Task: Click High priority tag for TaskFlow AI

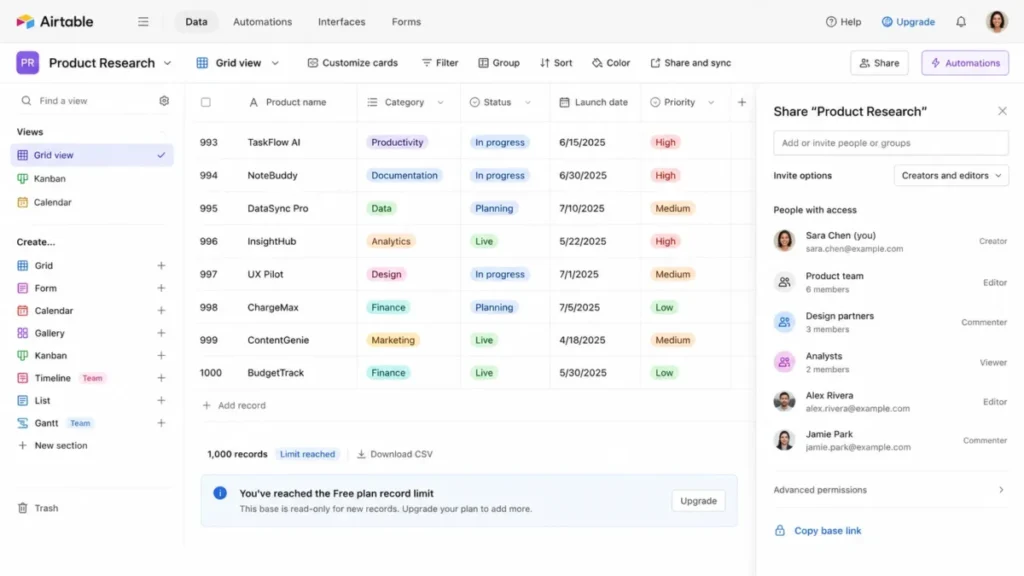Action: (x=665, y=142)
